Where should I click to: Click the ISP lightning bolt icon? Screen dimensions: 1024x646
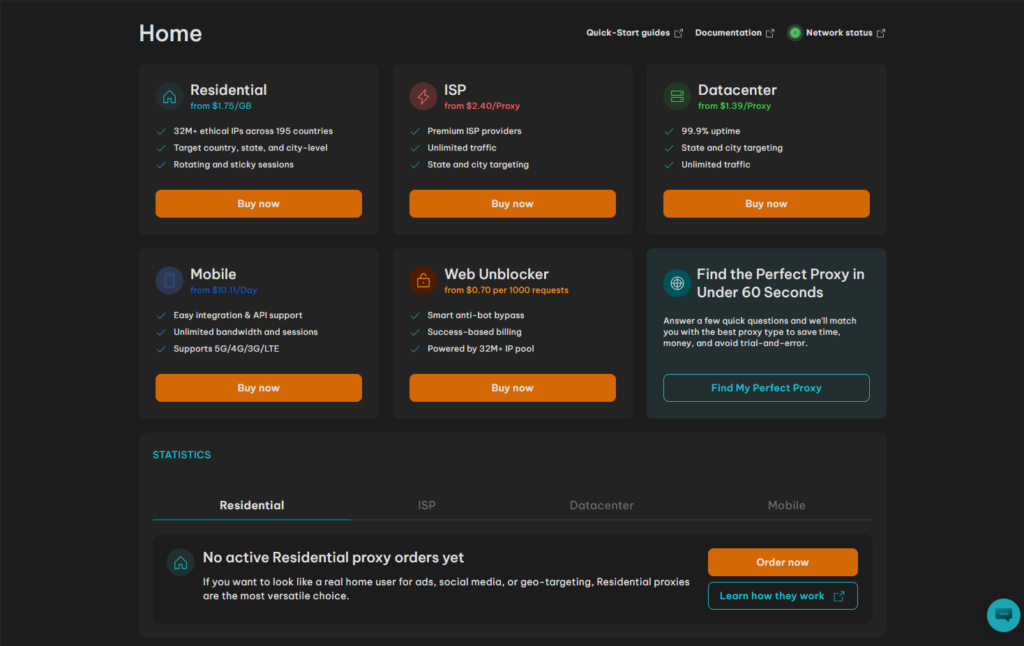(x=423, y=97)
